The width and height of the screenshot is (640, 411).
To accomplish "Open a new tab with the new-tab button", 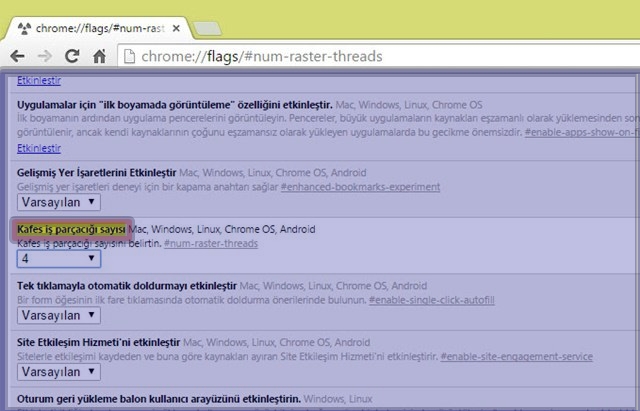I will [207, 29].
